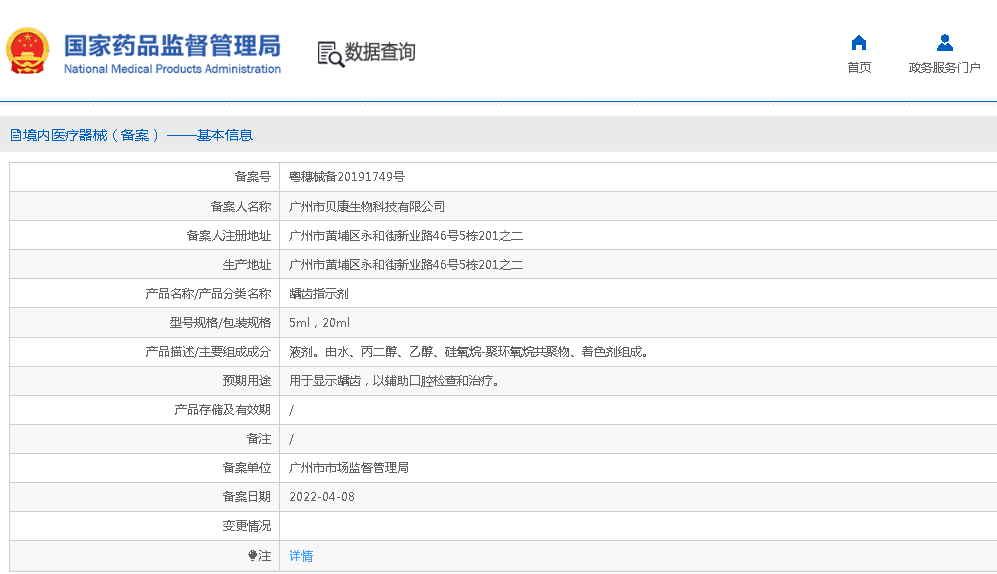This screenshot has width=997, height=574.
Task: Click the document icon before 境内医疗器械 header
Action: pyautogui.click(x=15, y=135)
